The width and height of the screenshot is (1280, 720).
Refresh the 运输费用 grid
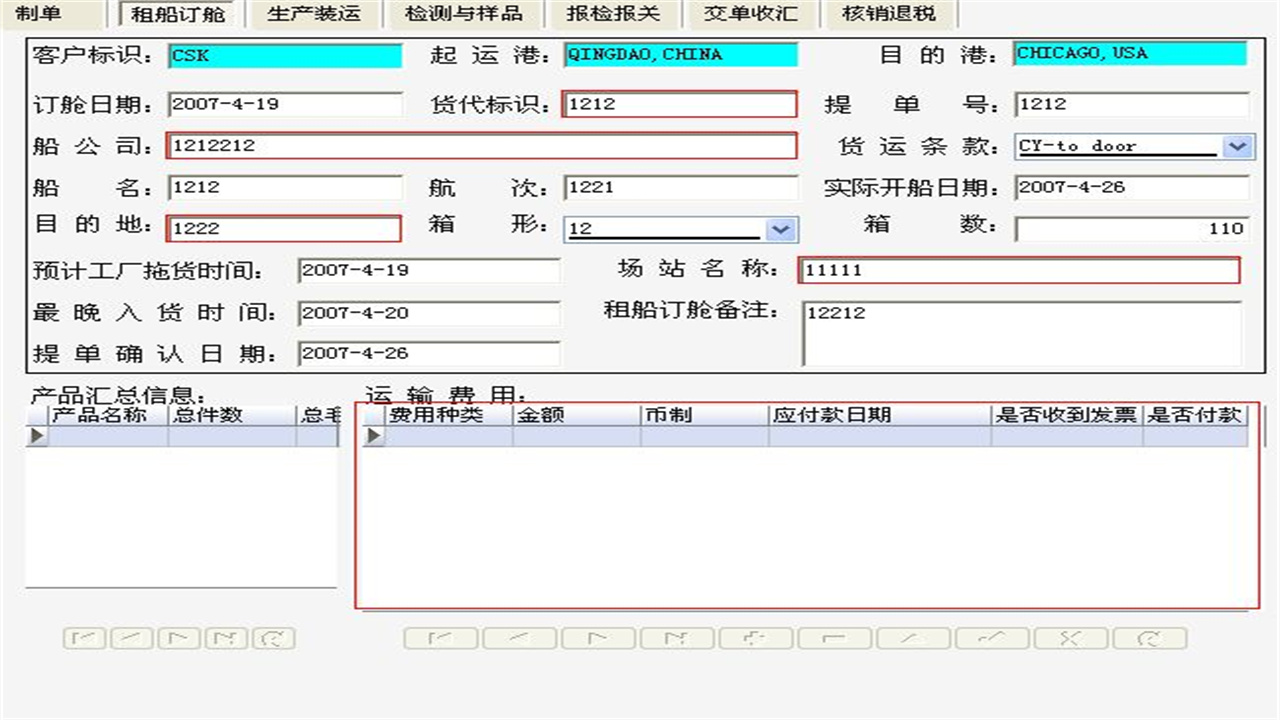pos(1147,637)
